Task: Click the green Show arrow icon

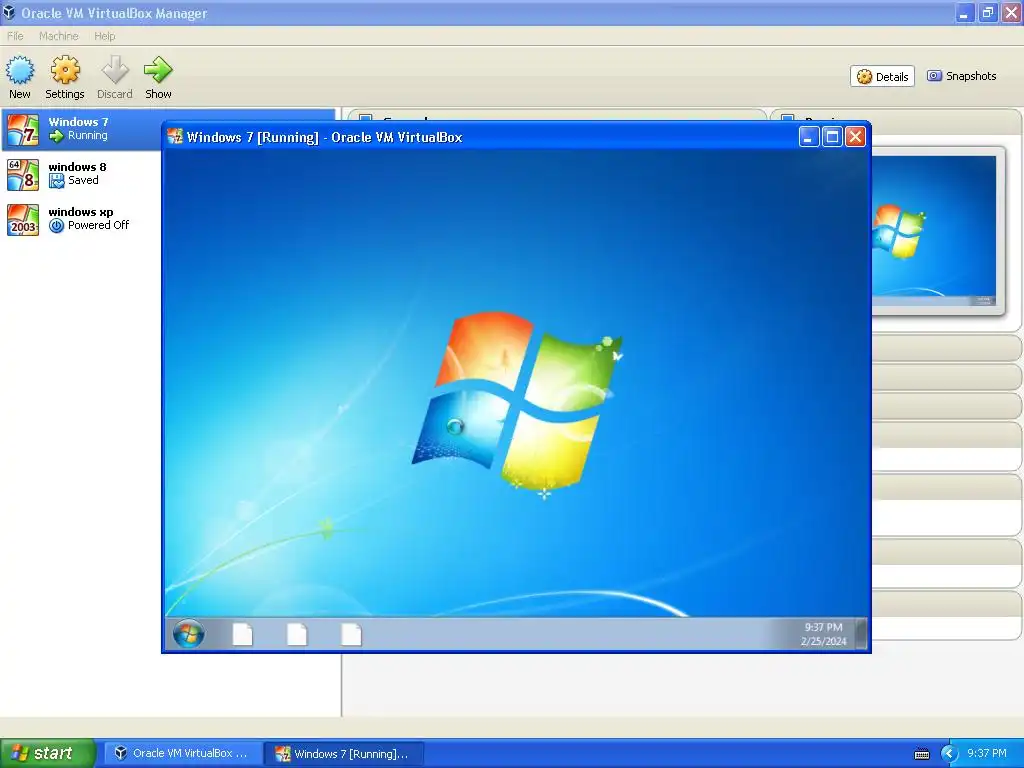Action: tap(158, 70)
